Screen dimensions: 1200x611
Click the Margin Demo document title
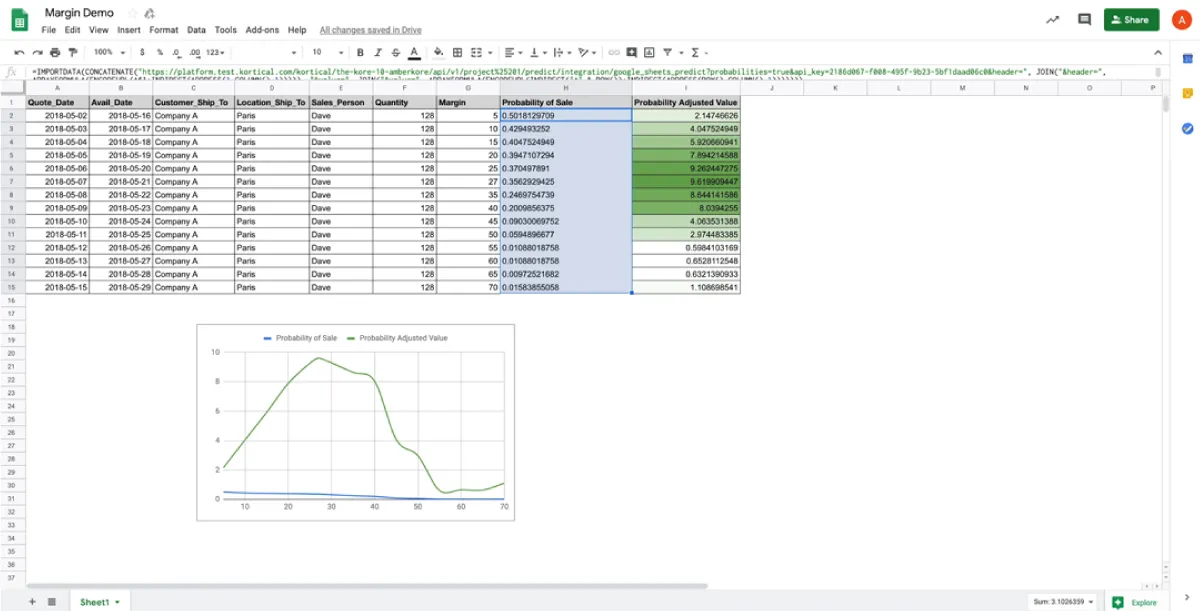[79, 13]
